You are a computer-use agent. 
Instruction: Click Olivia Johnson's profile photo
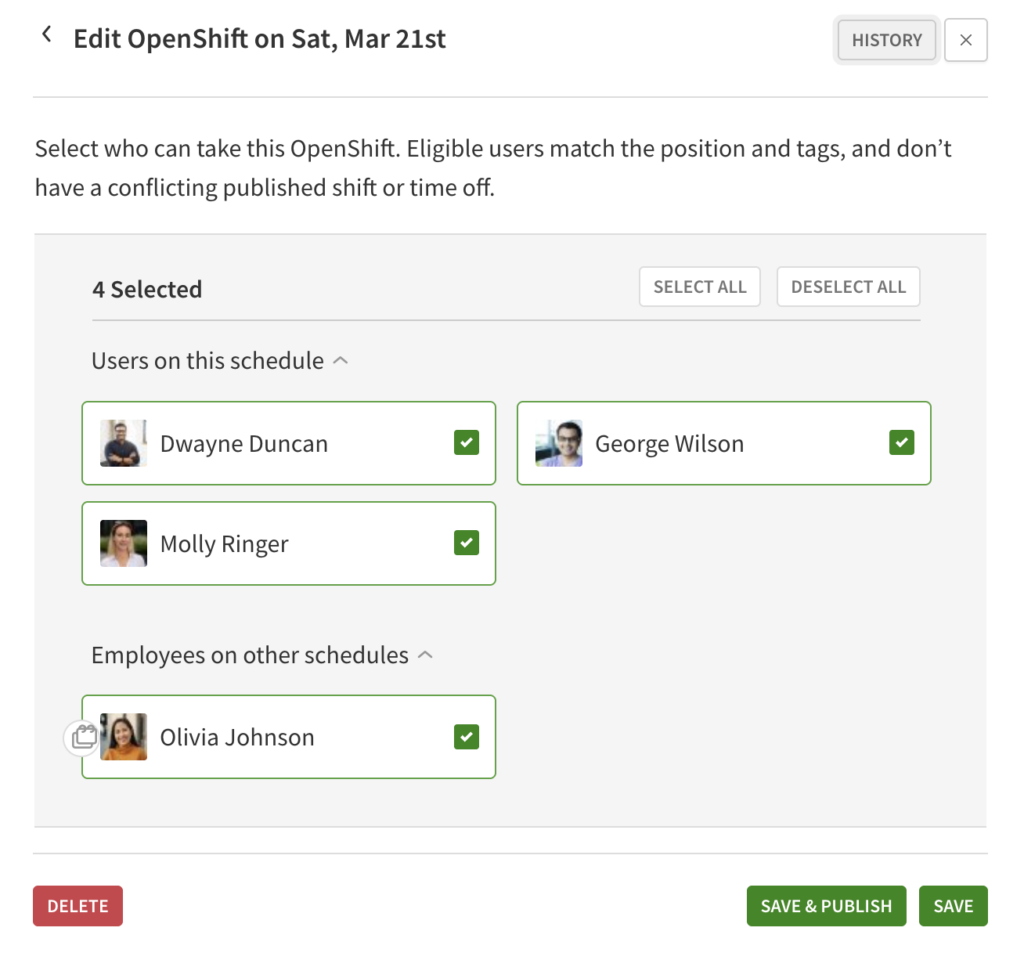[124, 737]
